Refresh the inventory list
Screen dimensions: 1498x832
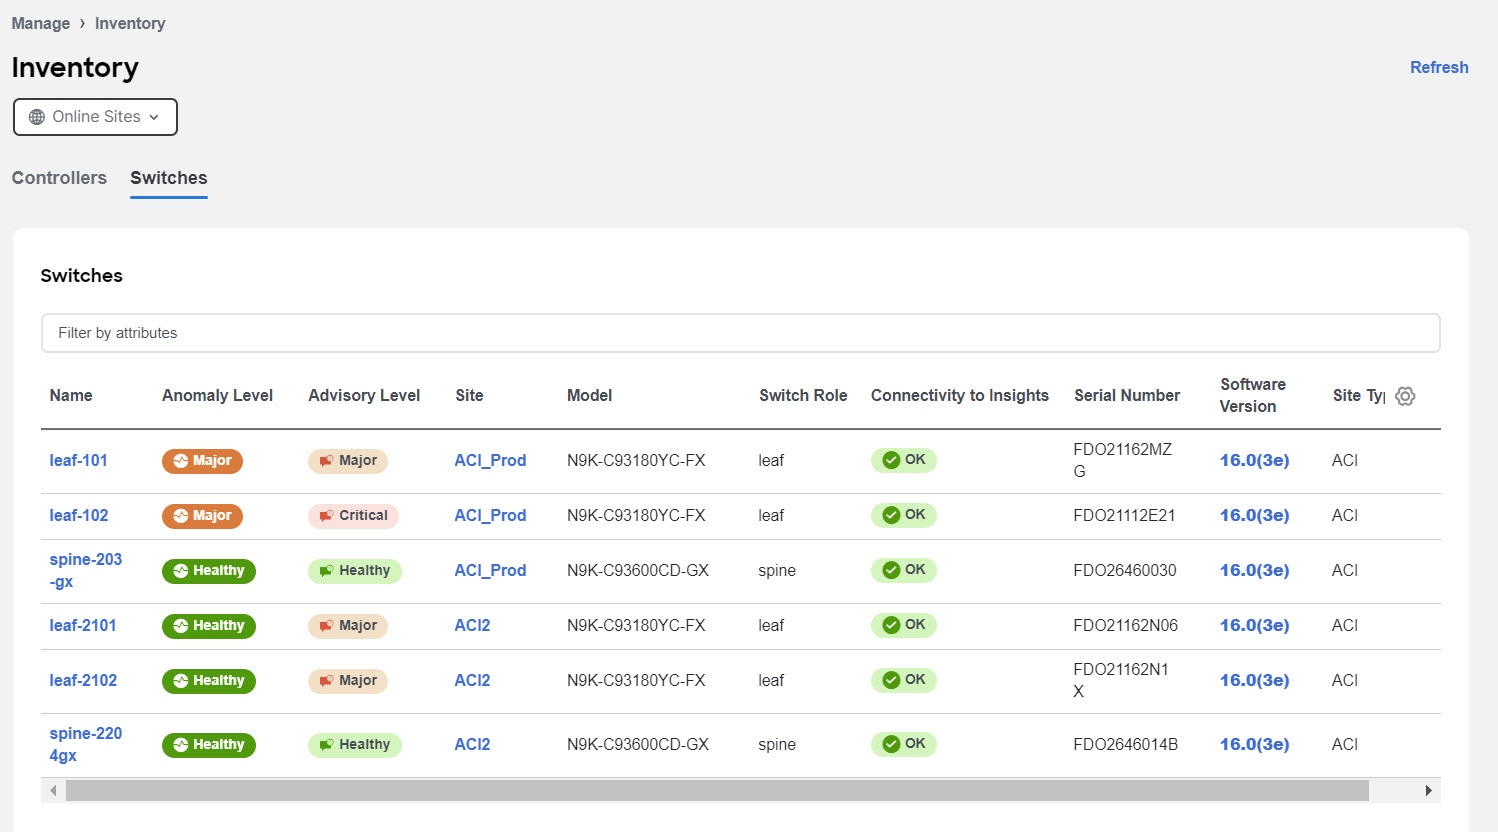(1439, 67)
